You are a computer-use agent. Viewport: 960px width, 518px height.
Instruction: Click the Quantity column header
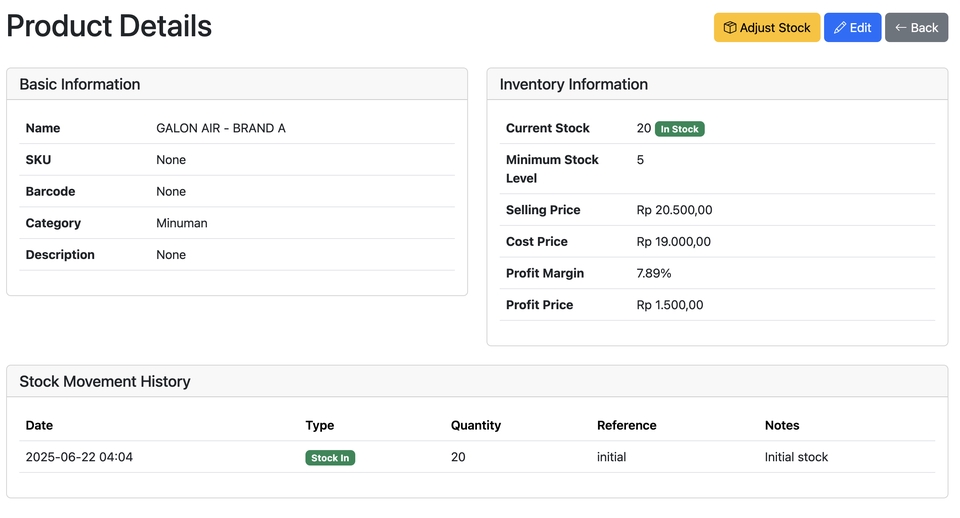pos(476,425)
